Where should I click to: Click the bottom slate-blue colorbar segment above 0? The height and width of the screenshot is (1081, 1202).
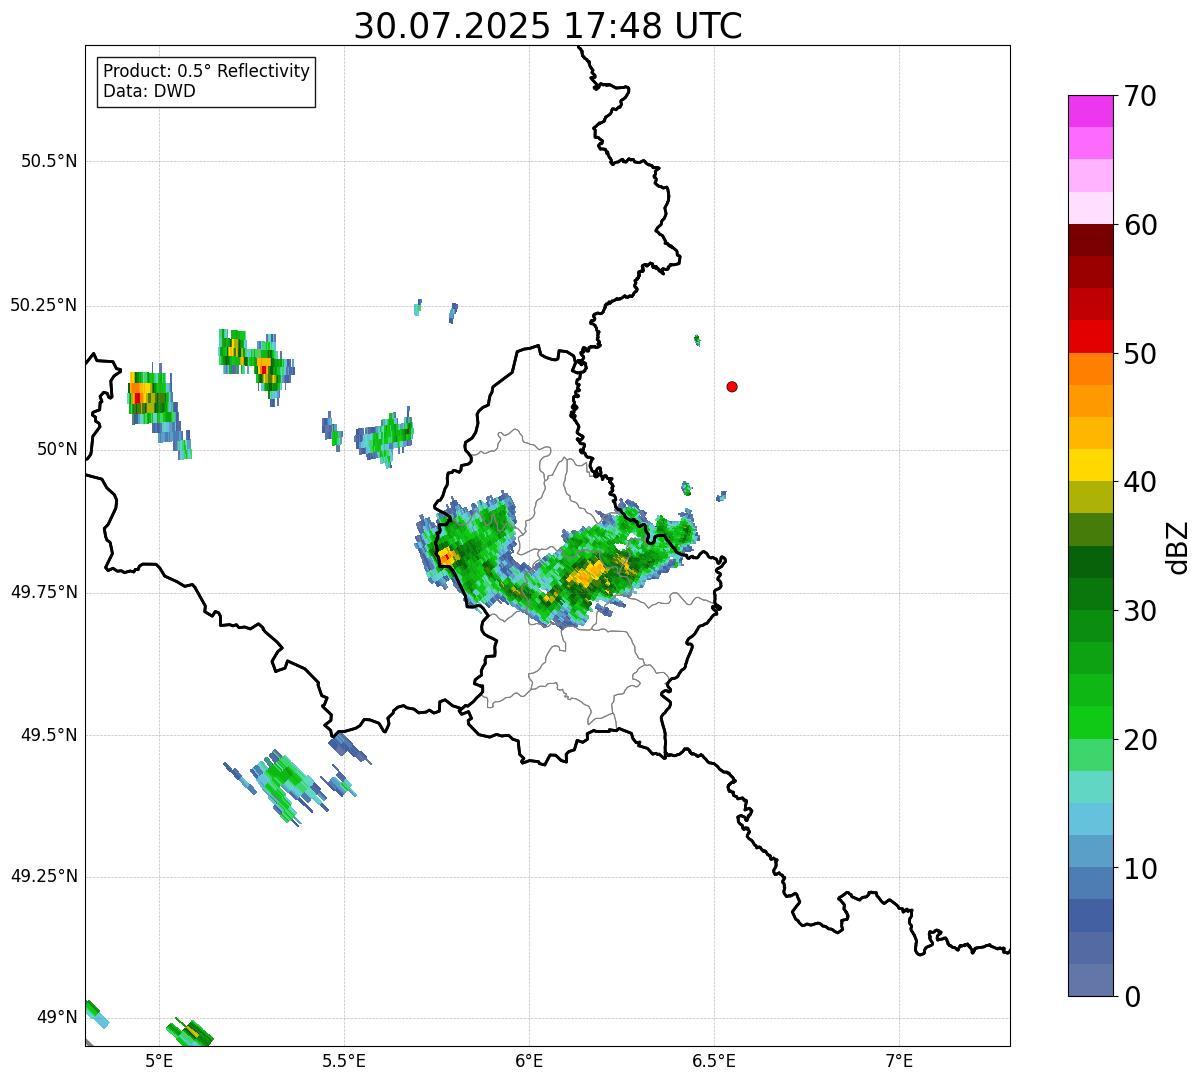coord(1091,980)
